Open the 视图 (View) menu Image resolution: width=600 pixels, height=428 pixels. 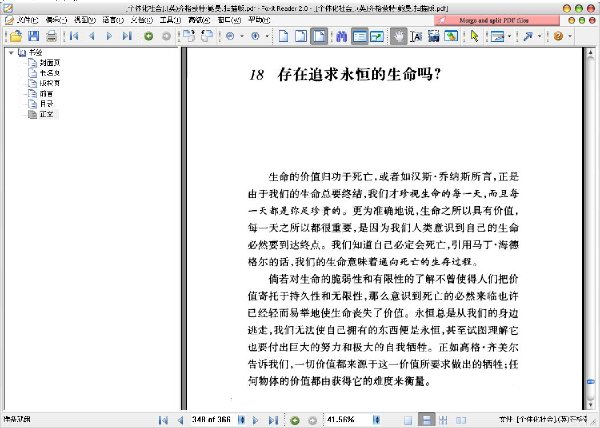(x=85, y=20)
